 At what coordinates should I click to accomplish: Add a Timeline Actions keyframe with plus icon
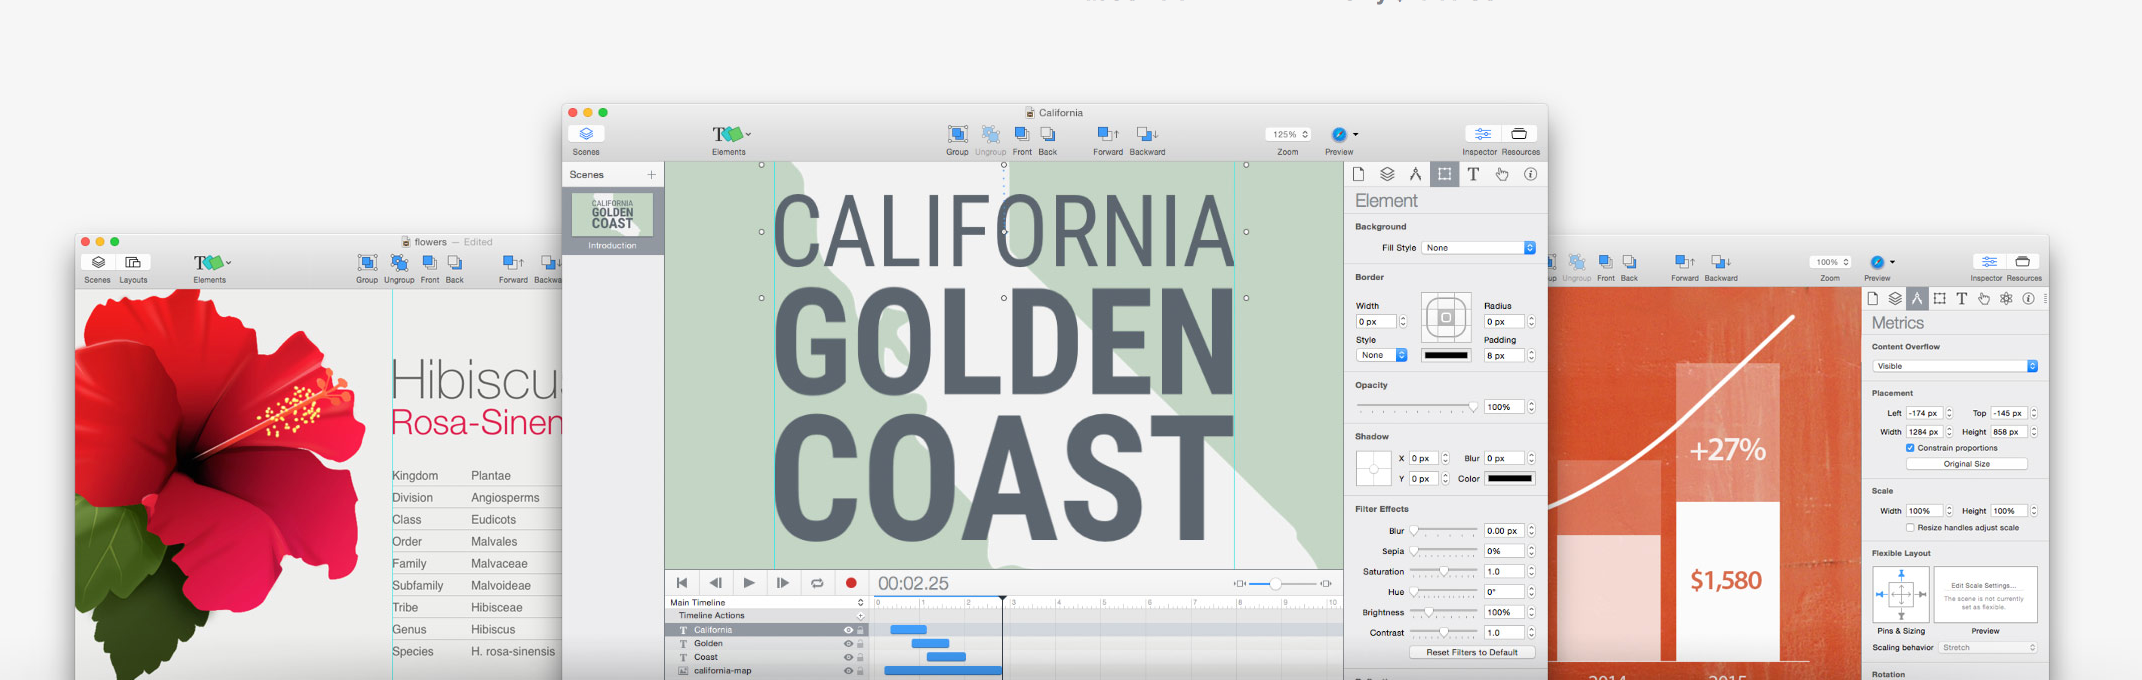point(860,616)
